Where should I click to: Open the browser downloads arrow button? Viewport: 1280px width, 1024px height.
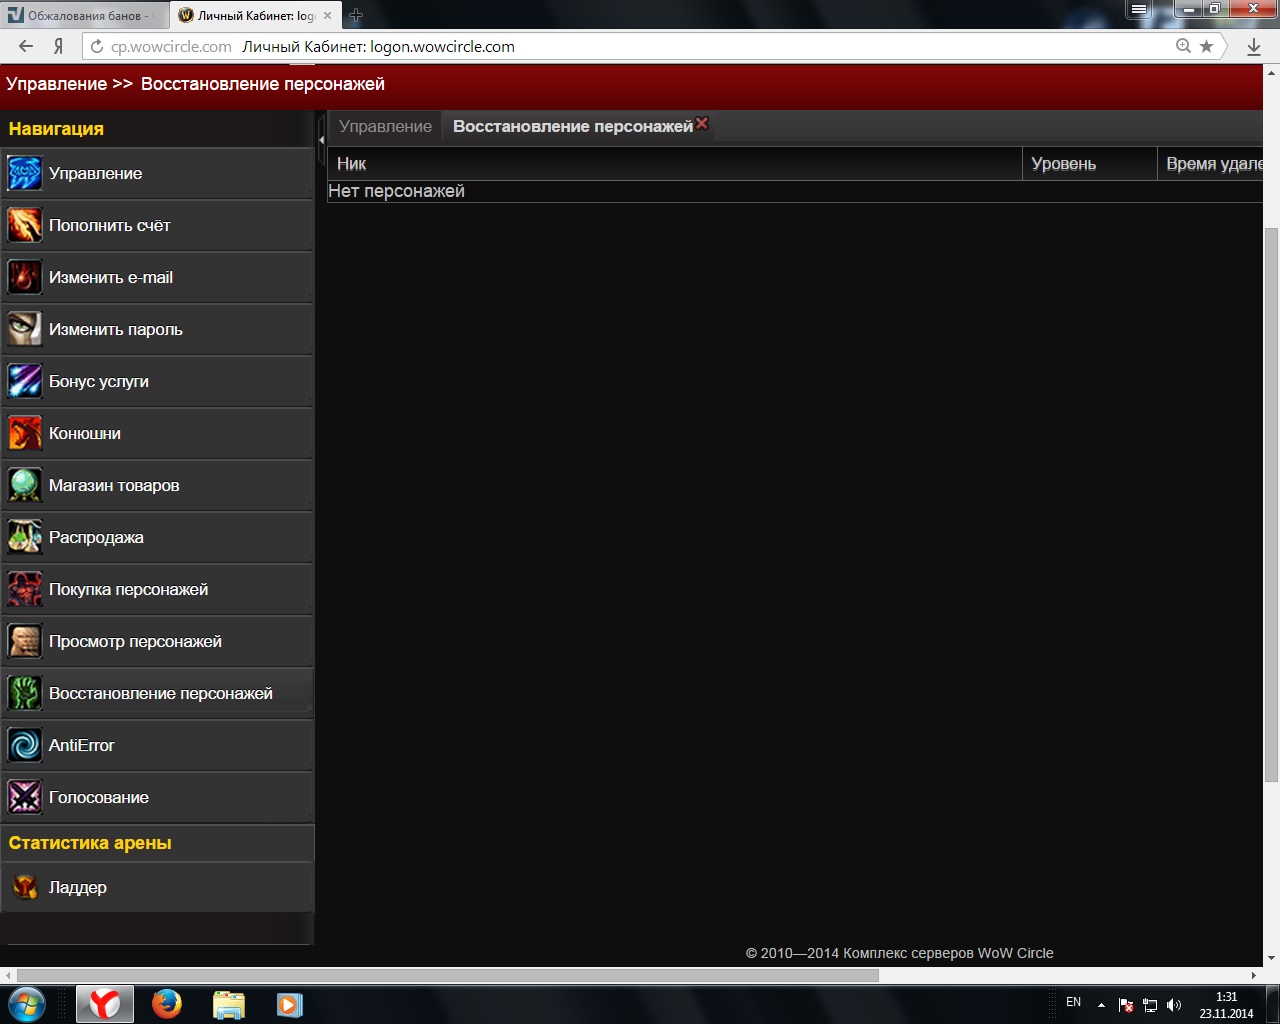point(1254,47)
